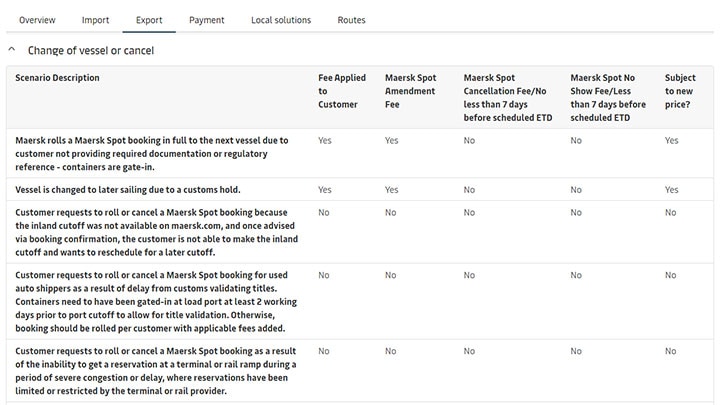Click No Show Fee 'No' in severe congestion row
720x405 pixels.
[x=576, y=351]
